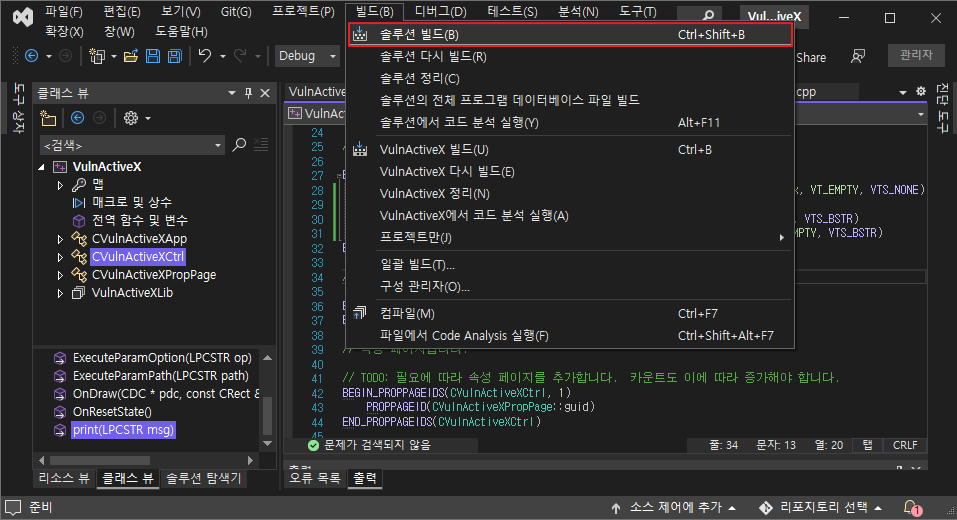Close the Class View panel
This screenshot has width=957, height=520.
265,93
